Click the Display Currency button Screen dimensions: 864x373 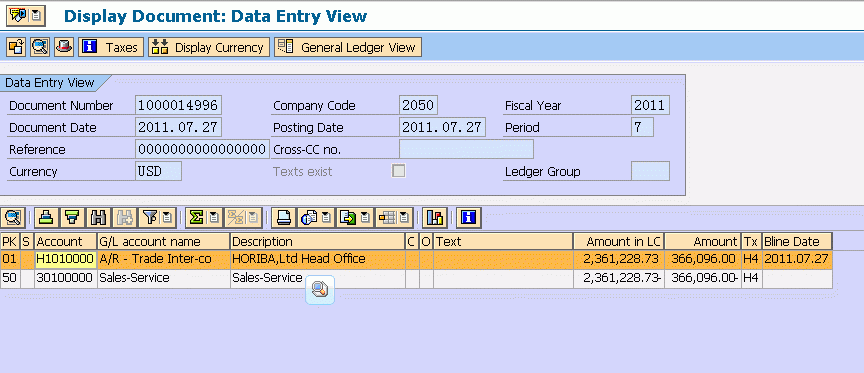(209, 47)
